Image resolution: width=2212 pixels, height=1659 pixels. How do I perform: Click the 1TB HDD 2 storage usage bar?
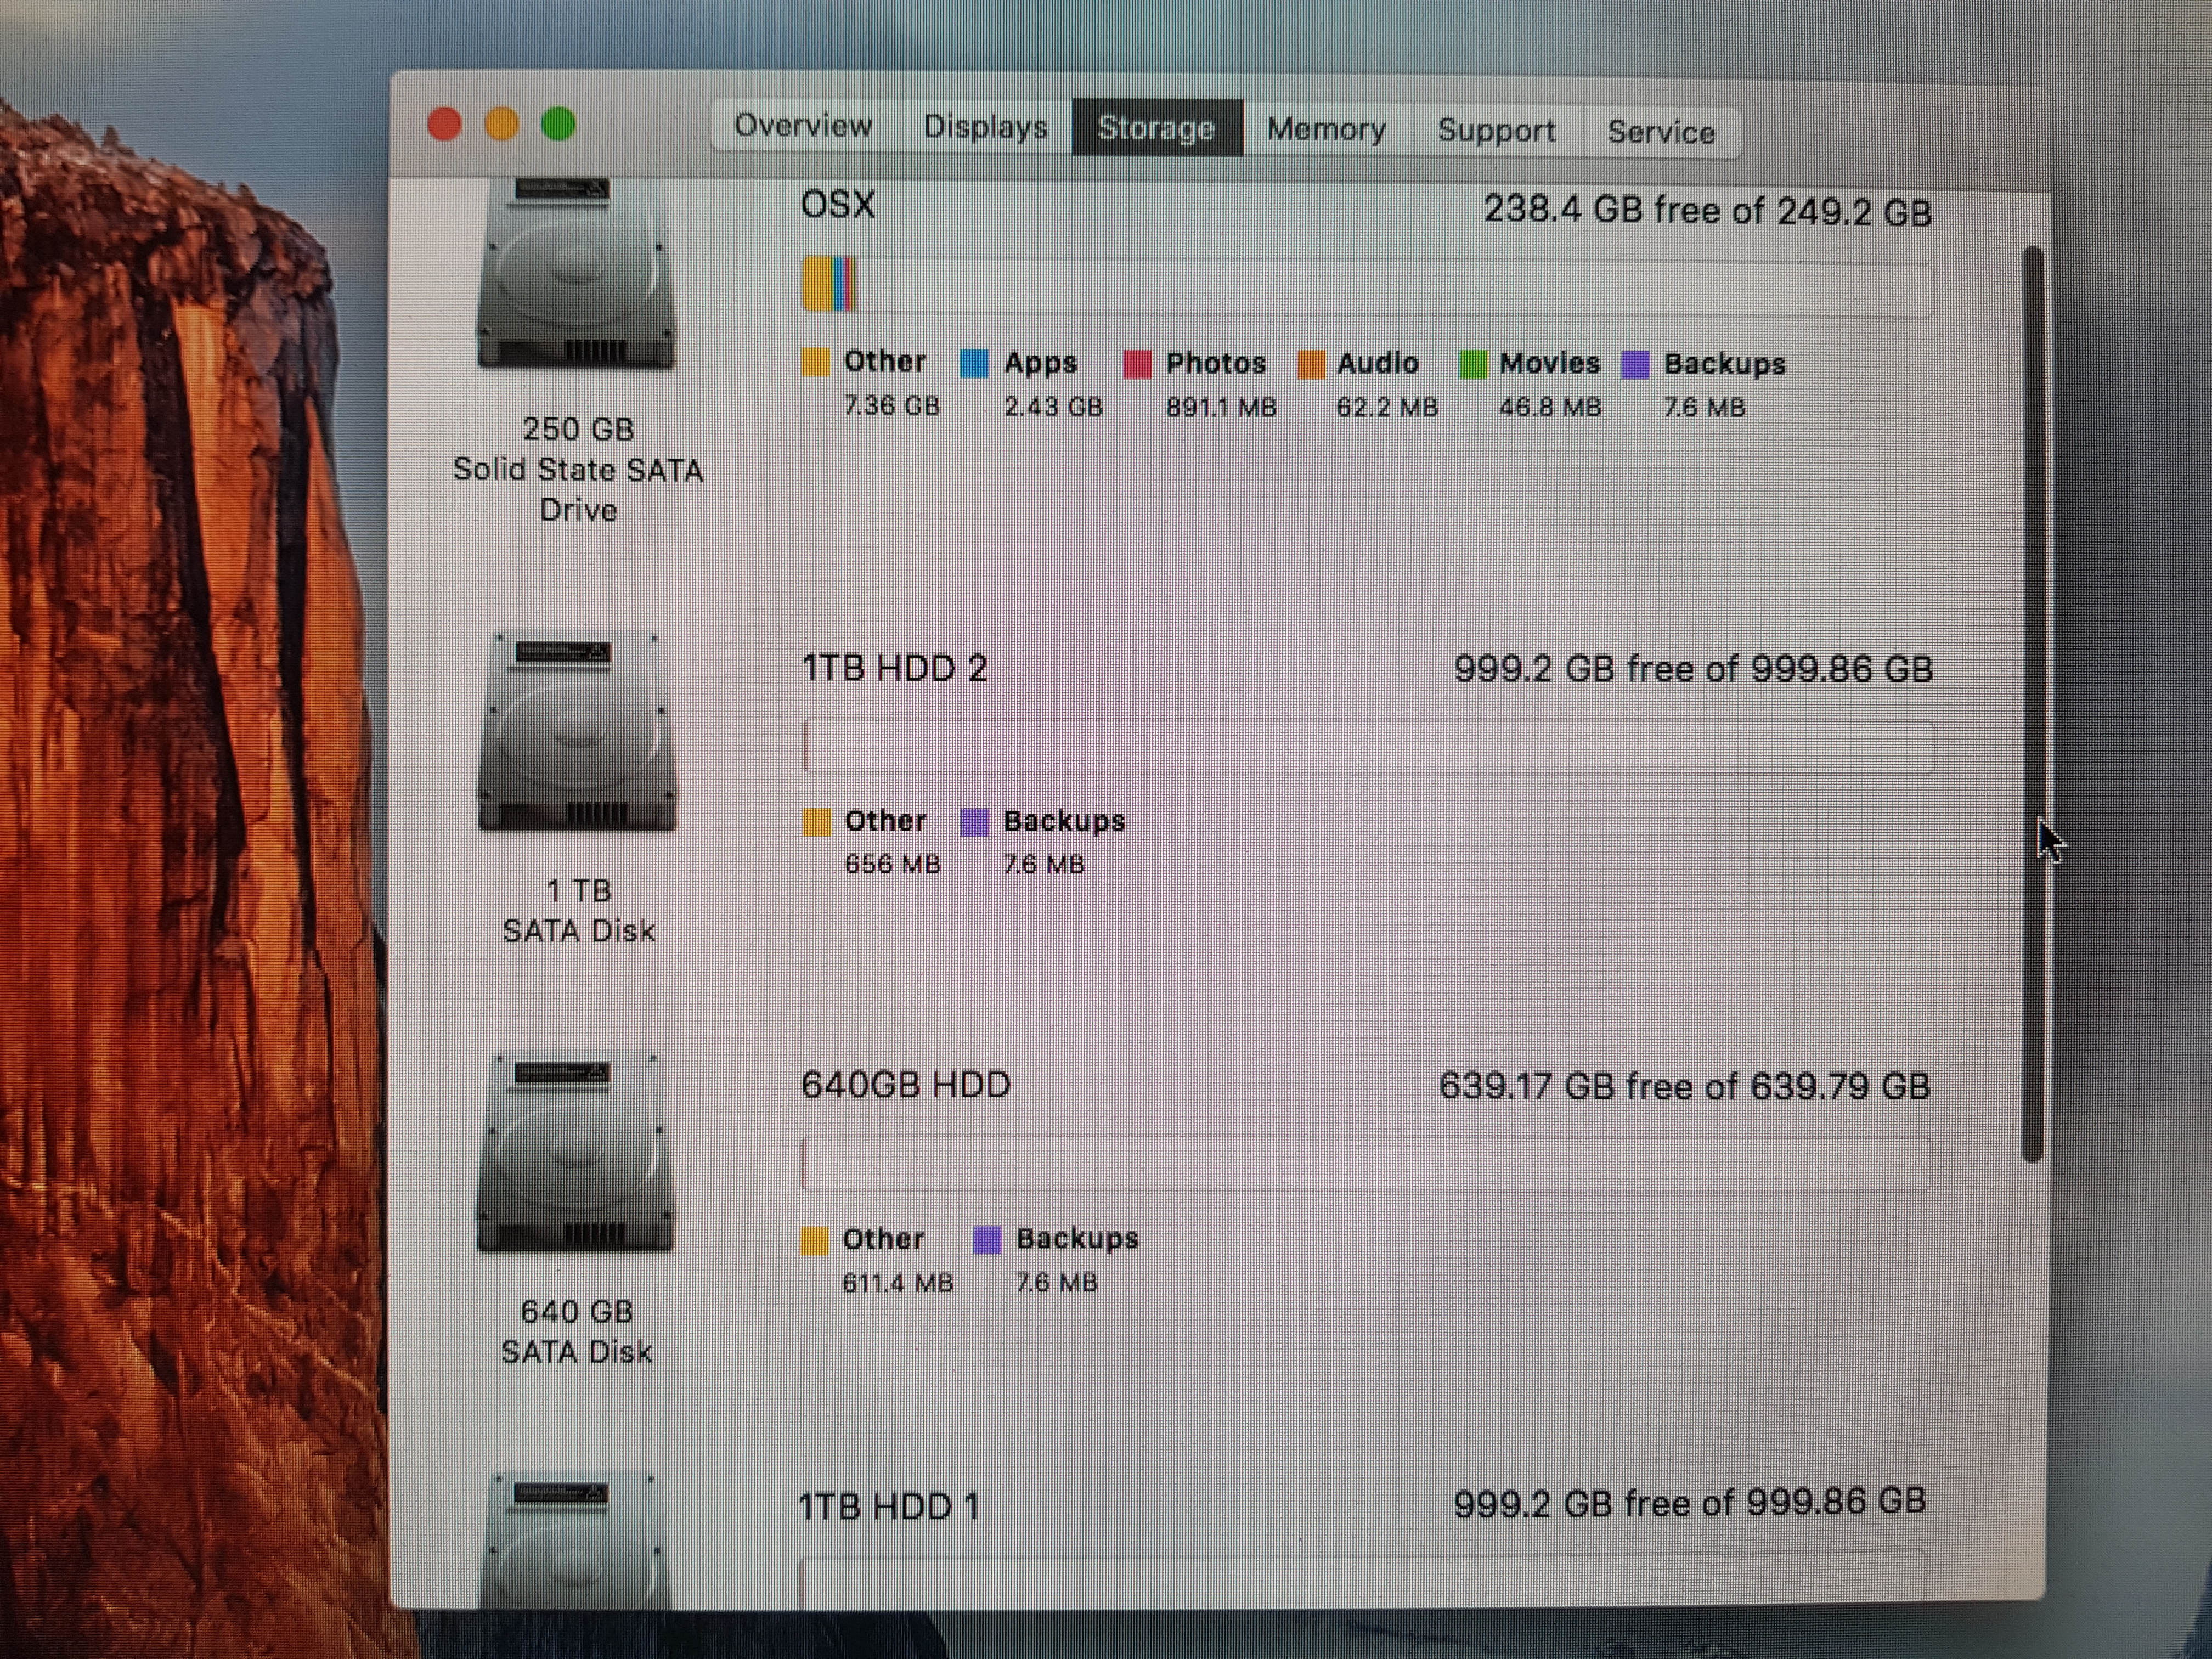[1368, 746]
